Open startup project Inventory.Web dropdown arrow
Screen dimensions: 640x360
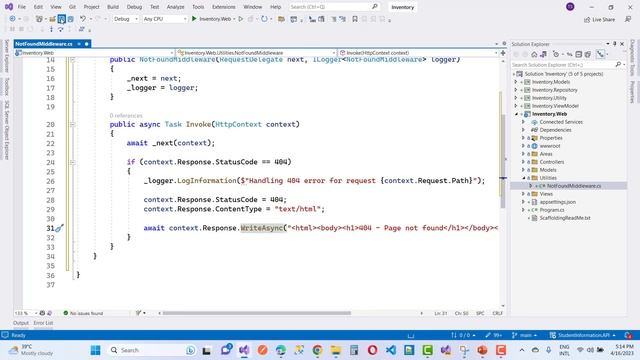tap(234, 19)
